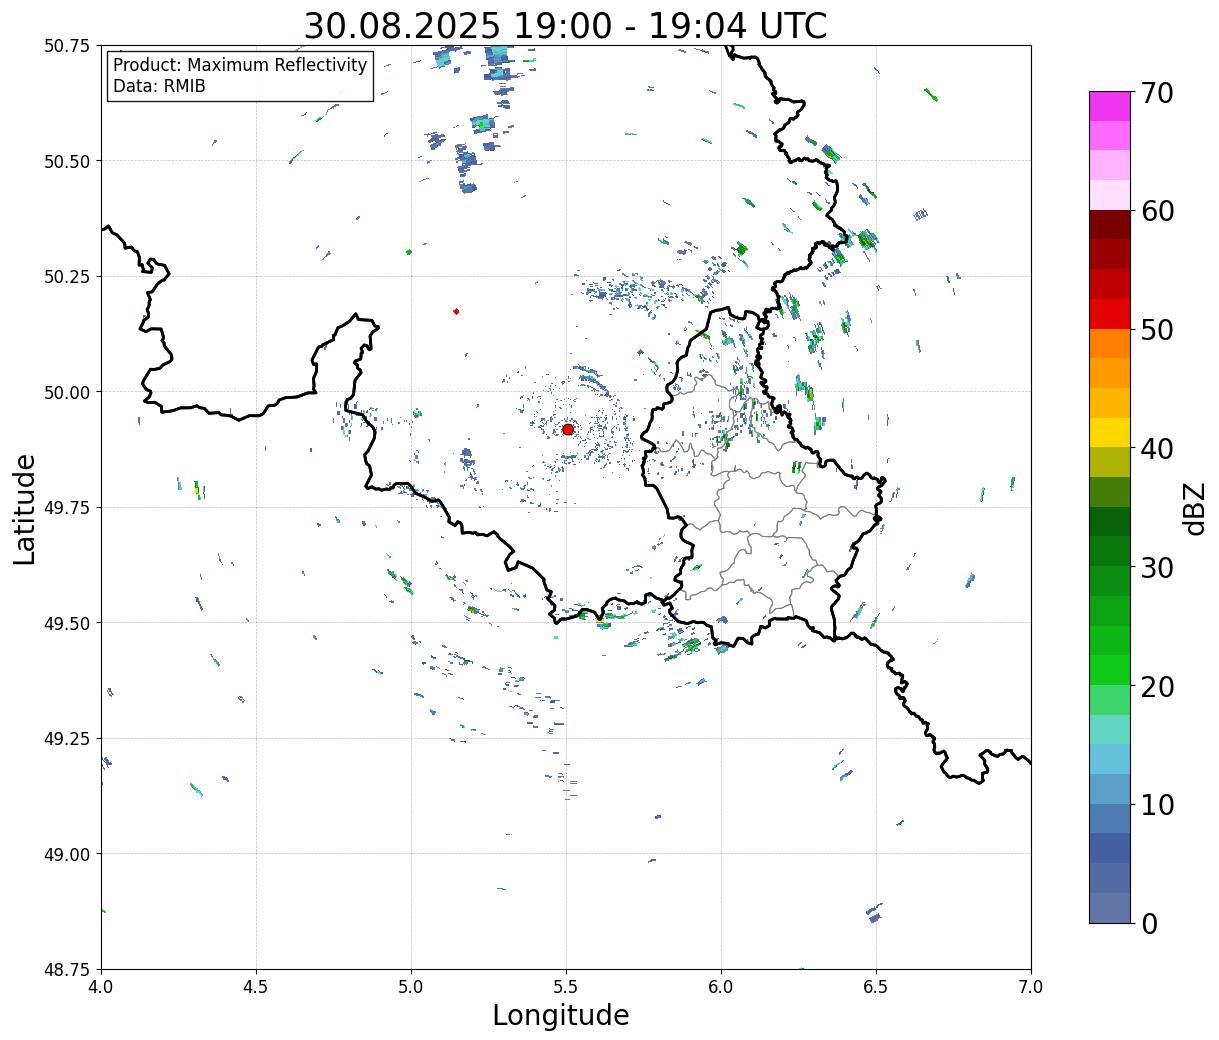Click the 'Data: RMIB' text

tap(159, 86)
